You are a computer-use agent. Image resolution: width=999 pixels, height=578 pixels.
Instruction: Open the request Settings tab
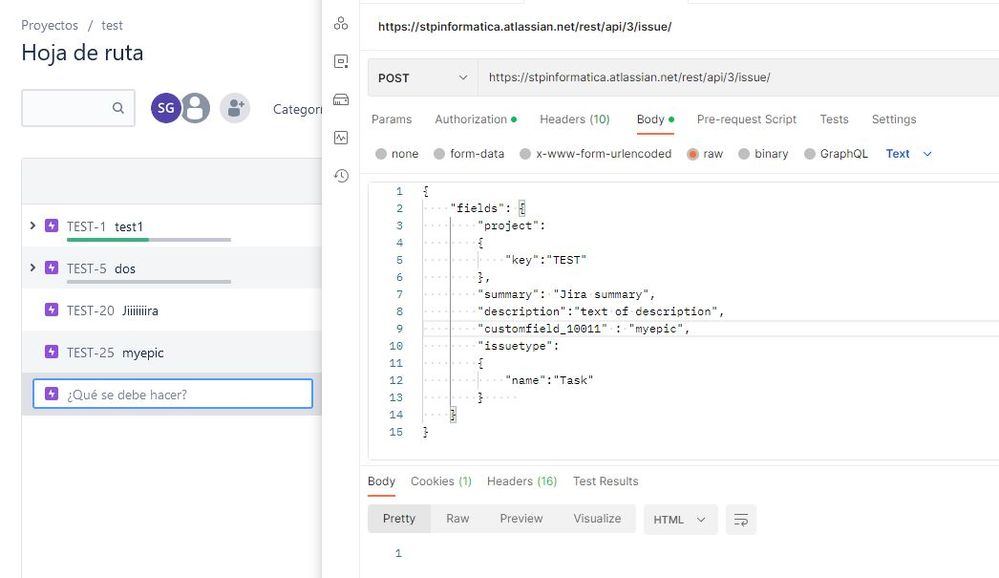click(x=894, y=119)
